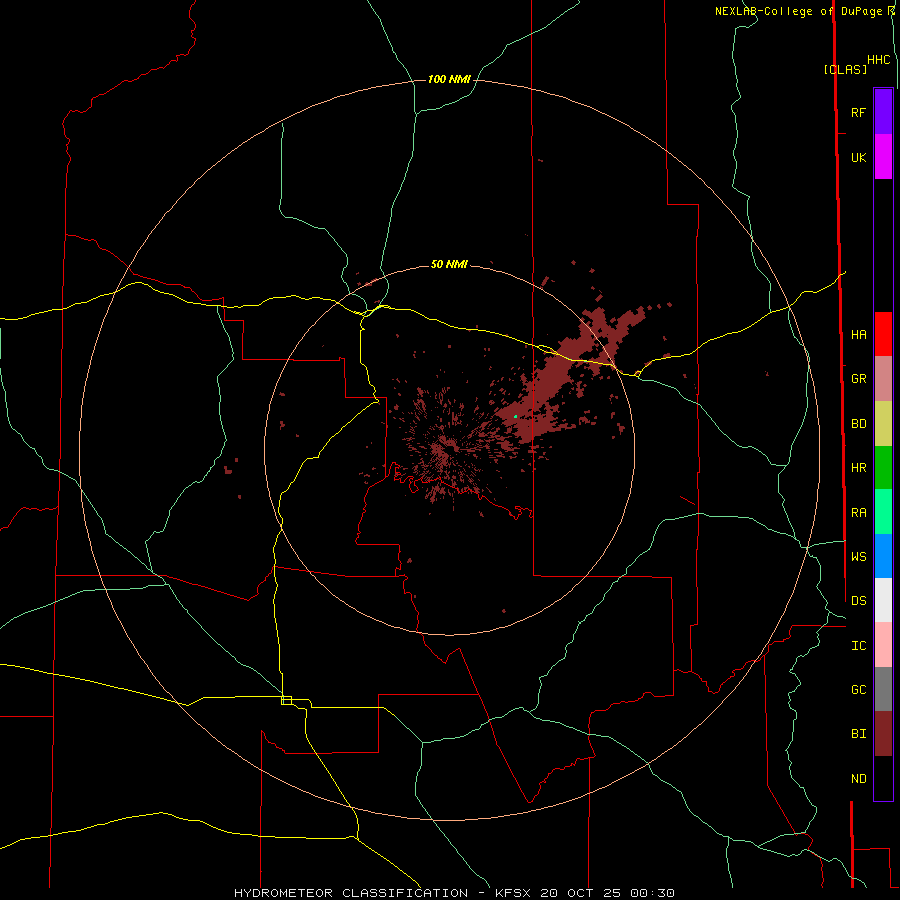Click the RF legend label
This screenshot has width=900, height=900.
pyautogui.click(x=858, y=112)
